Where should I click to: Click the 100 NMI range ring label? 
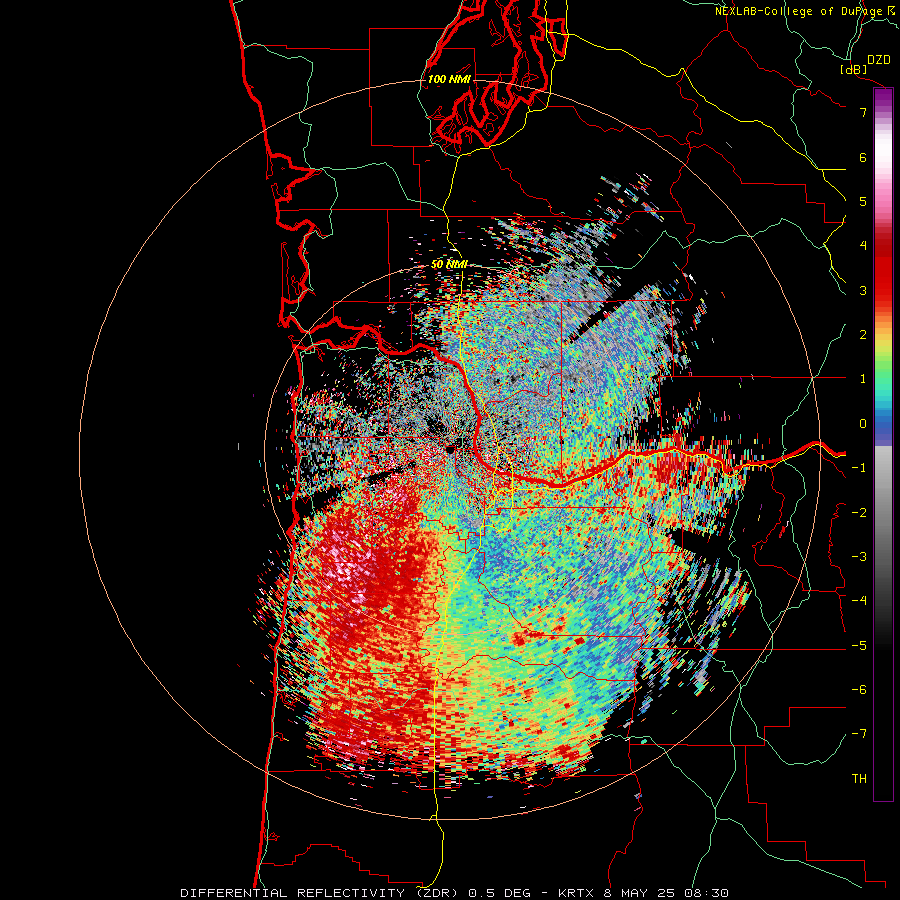click(x=449, y=79)
